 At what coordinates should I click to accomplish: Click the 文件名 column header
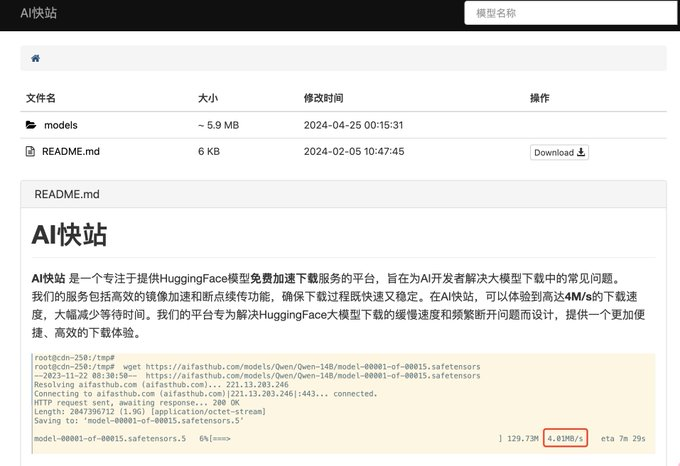point(41,98)
